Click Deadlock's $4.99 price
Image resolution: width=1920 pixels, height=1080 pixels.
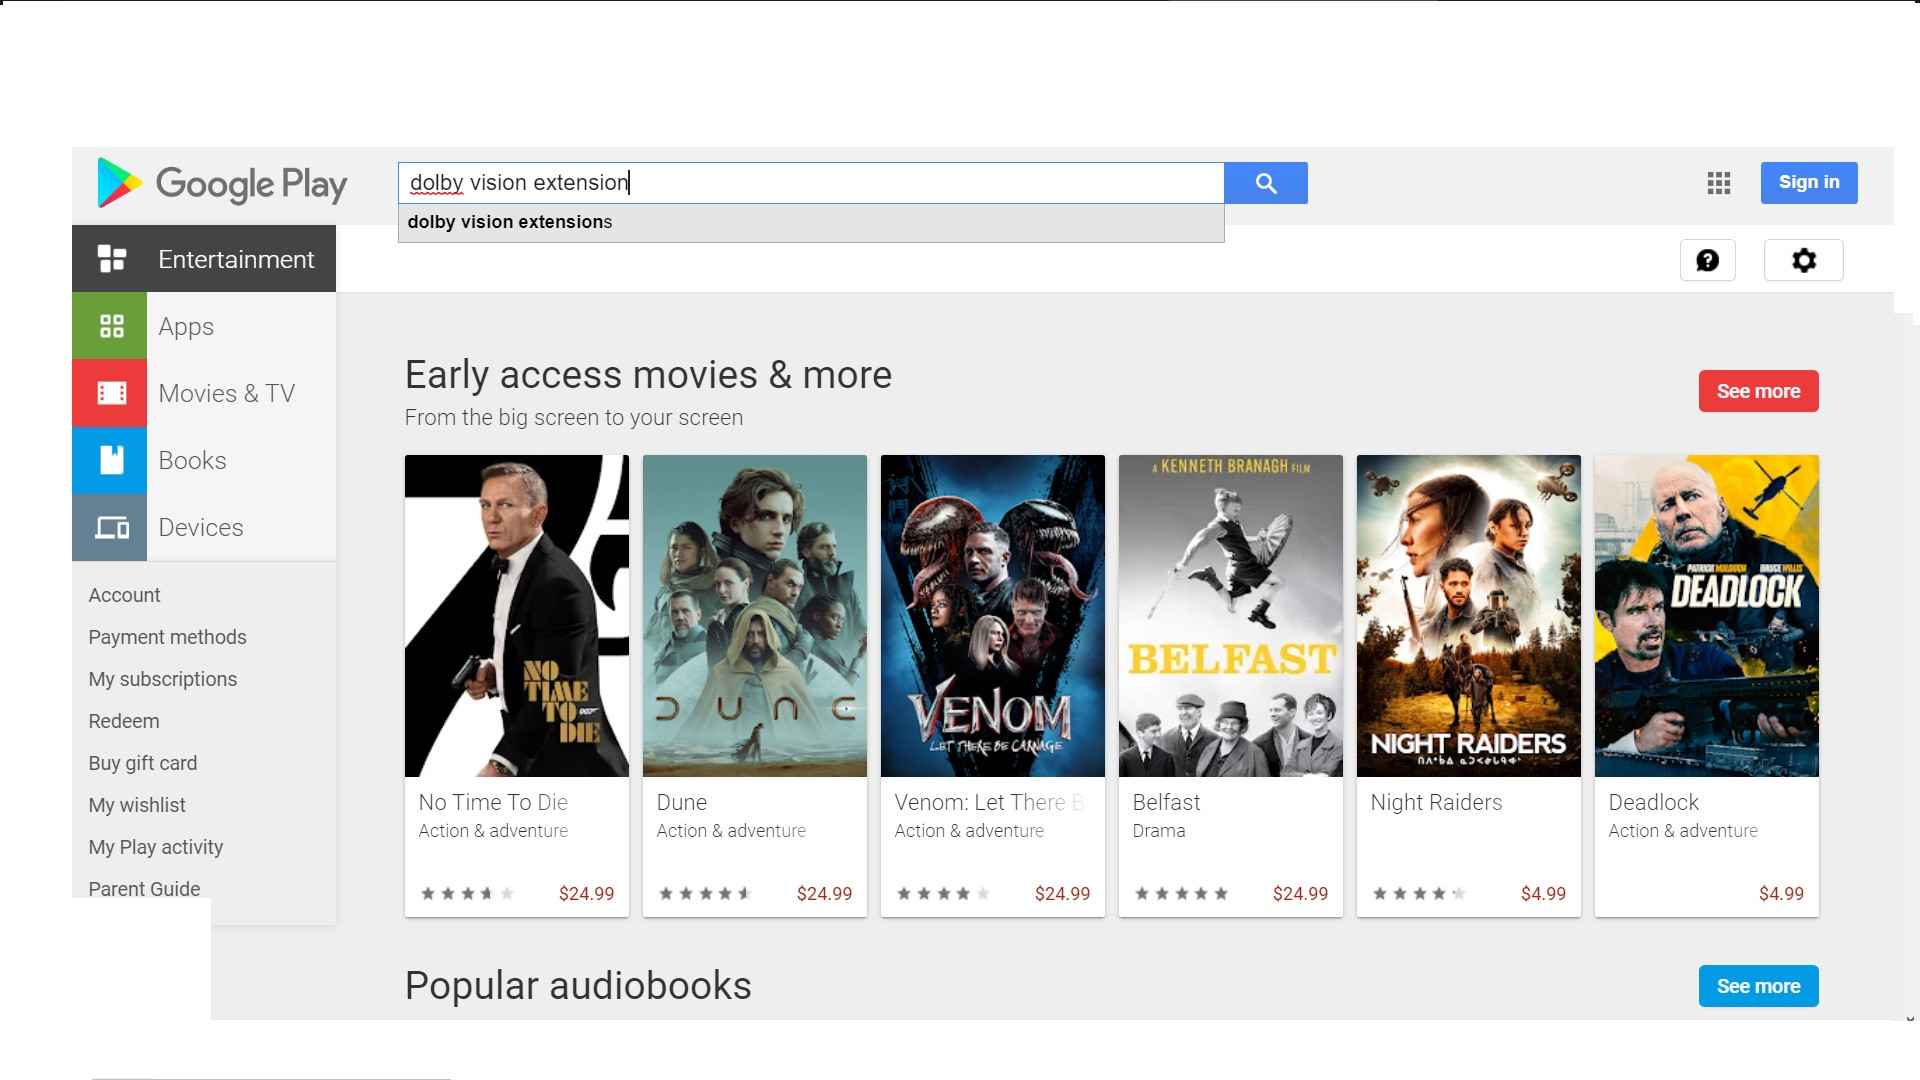(x=1781, y=894)
